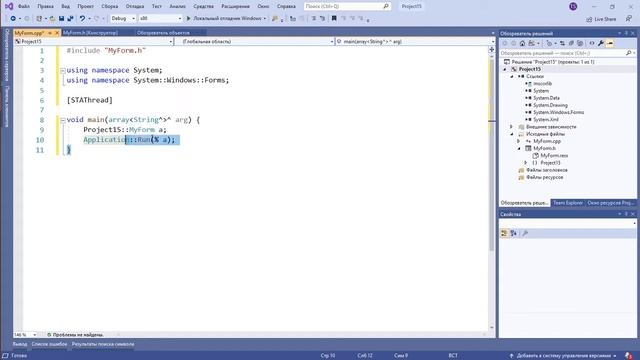Collapse the references node in Solution Explorer
Image resolution: width=640 pixels, height=360 pixels.
coord(512,77)
